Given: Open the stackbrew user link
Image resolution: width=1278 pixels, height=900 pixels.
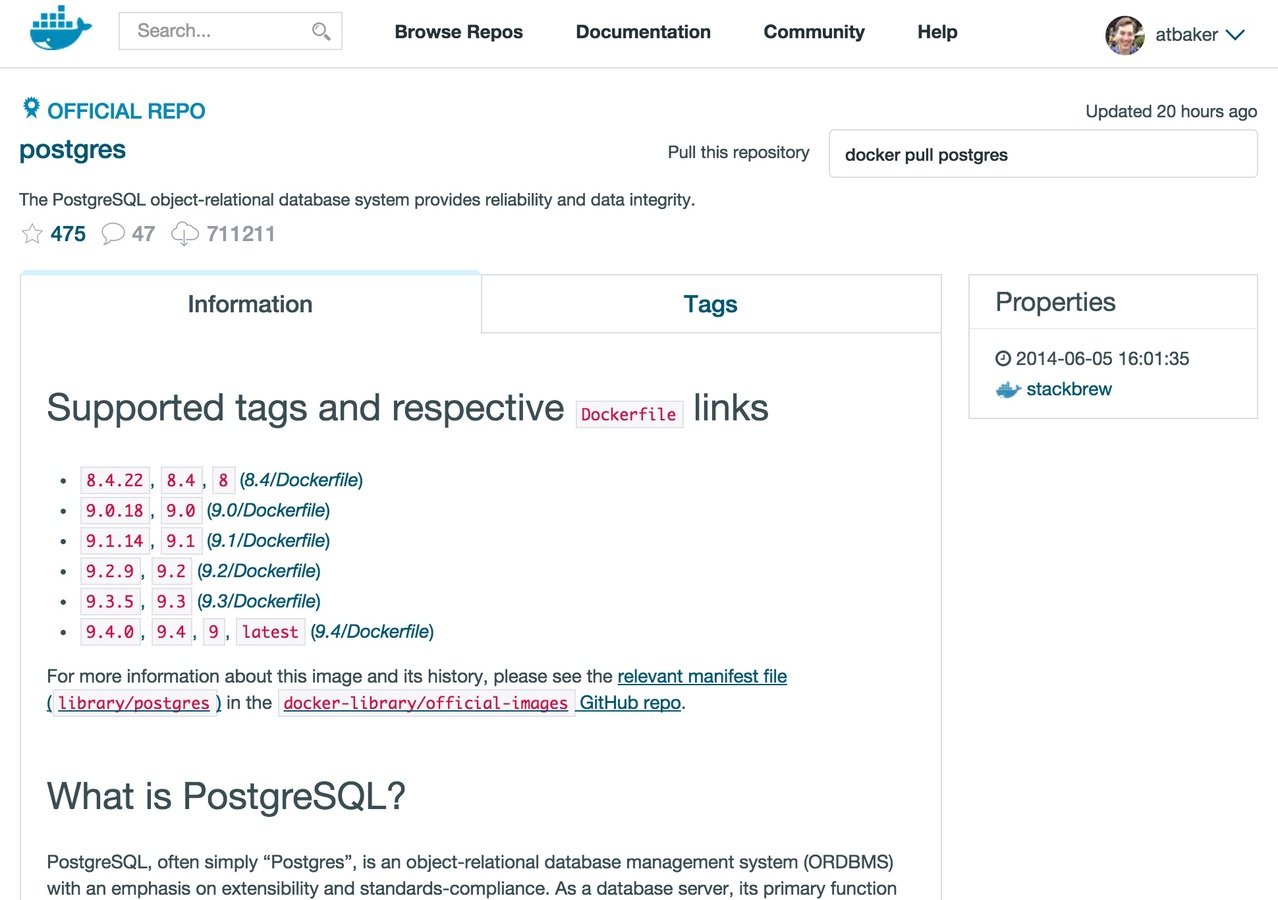Looking at the screenshot, I should (1069, 389).
